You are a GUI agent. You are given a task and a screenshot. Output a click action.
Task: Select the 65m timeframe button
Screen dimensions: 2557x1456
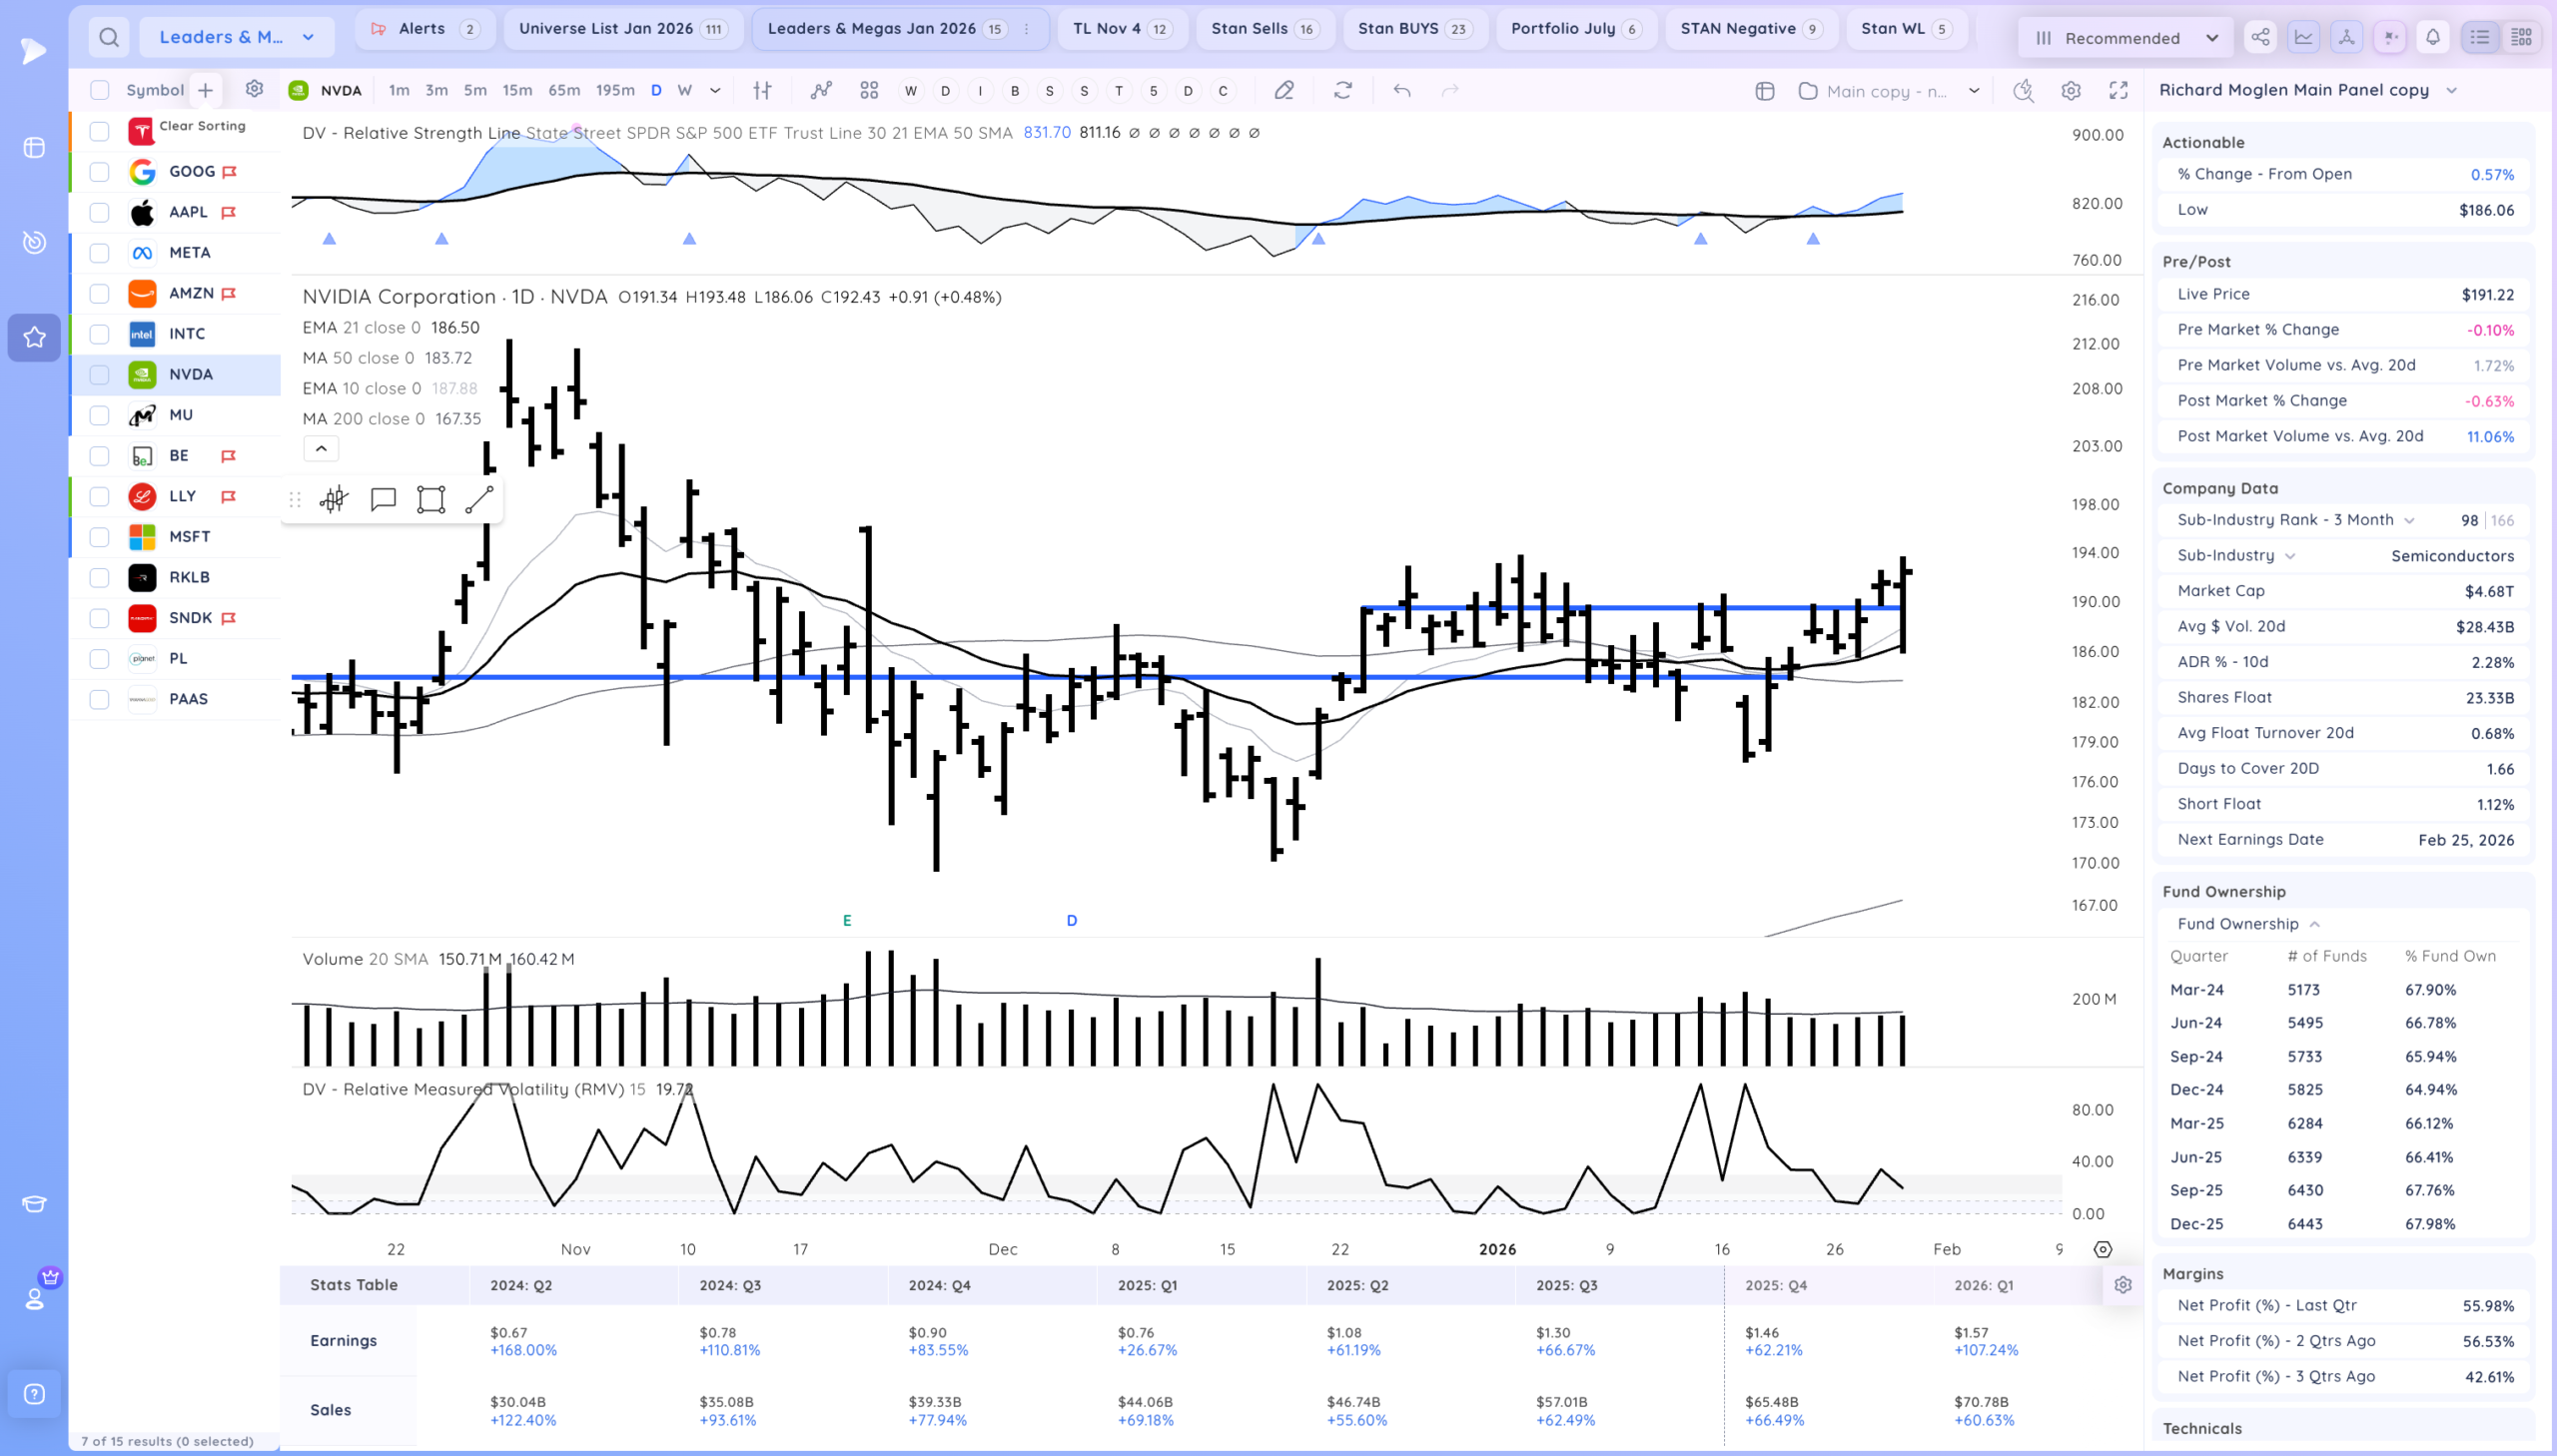tap(564, 90)
